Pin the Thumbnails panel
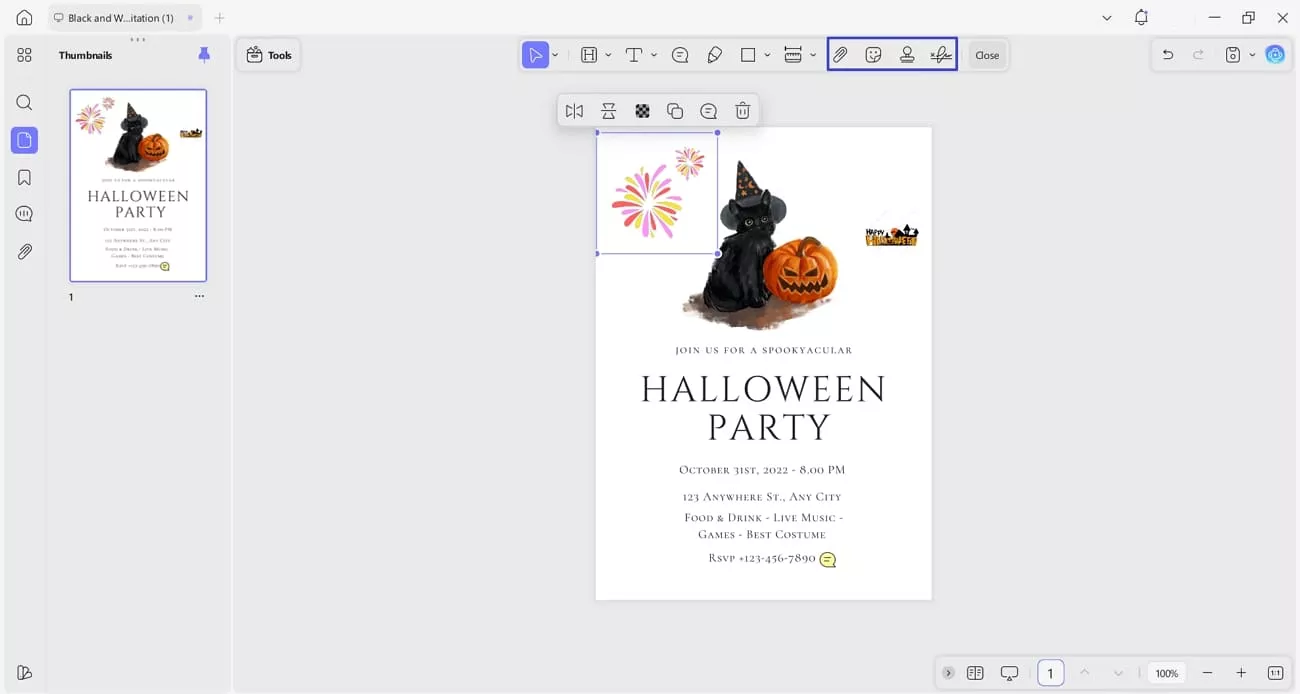 point(204,55)
